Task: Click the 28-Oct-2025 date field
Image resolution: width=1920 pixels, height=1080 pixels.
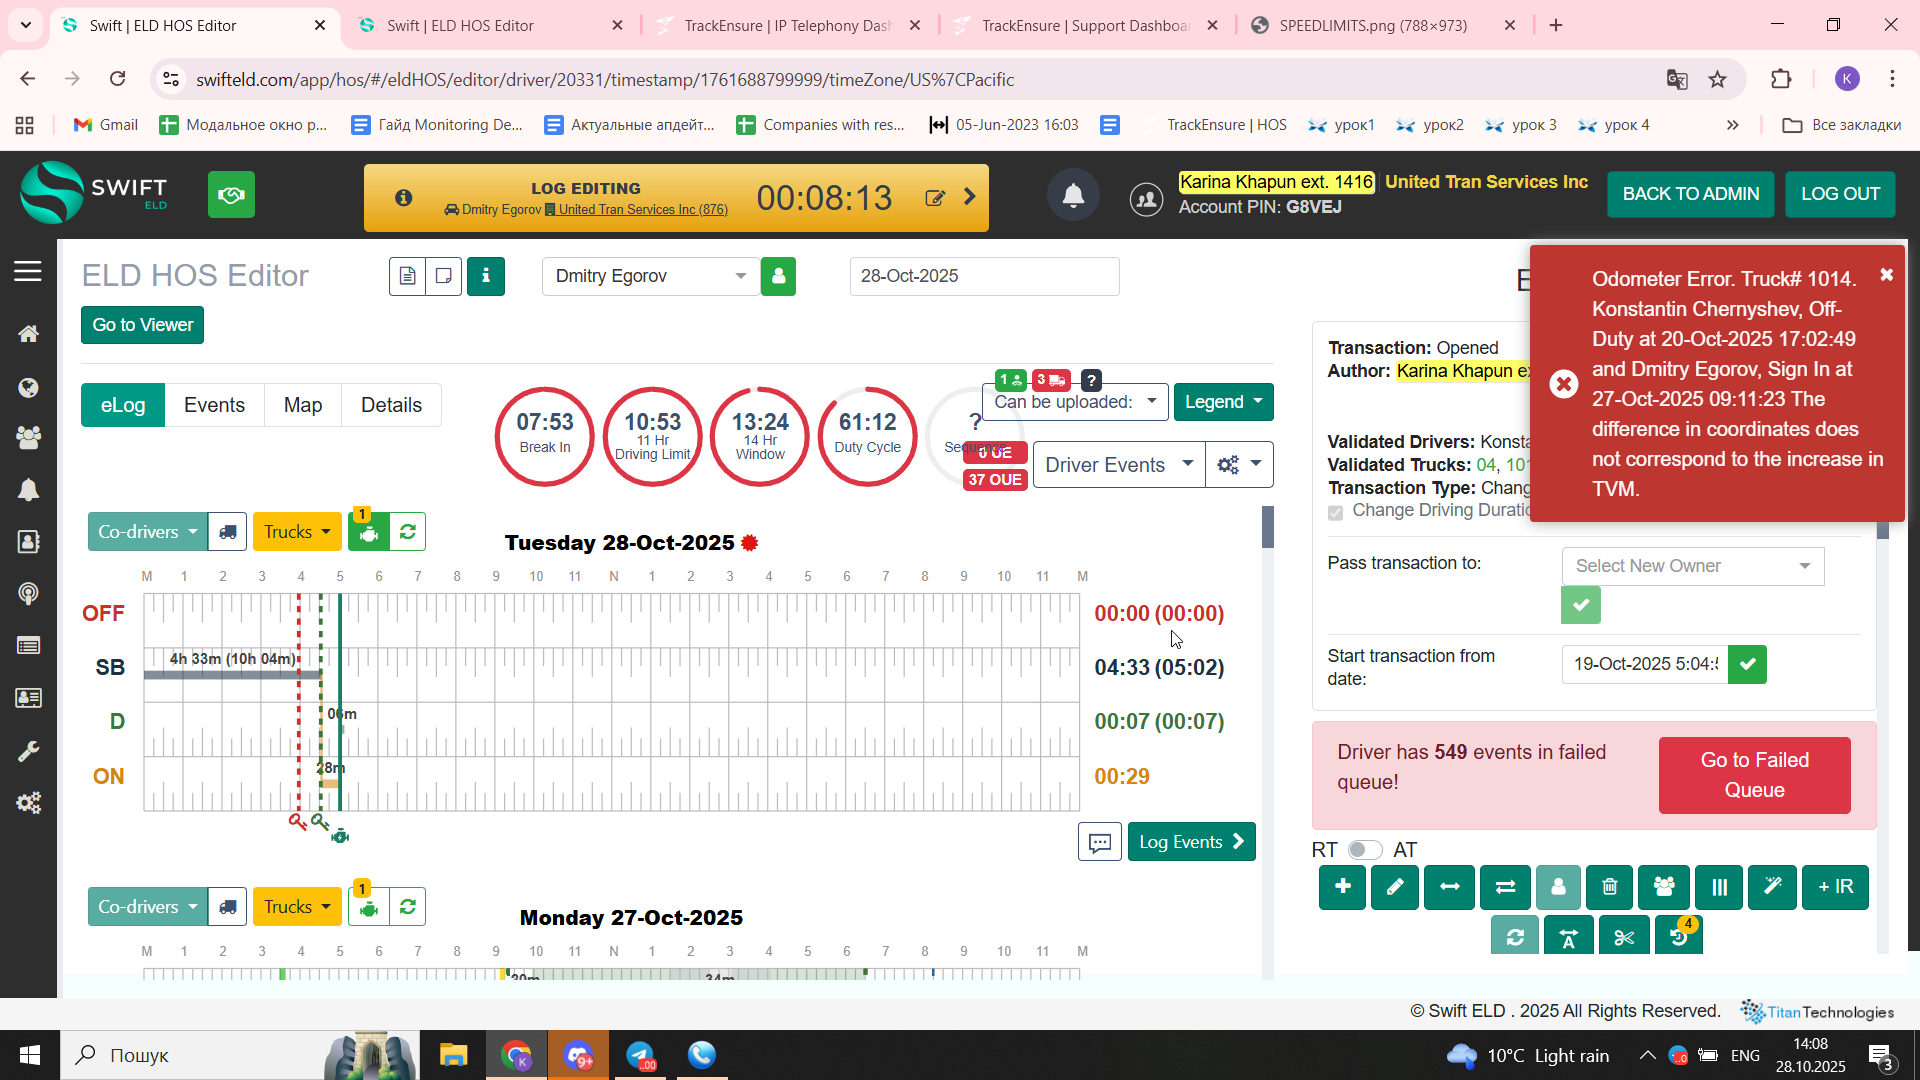Action: (983, 276)
